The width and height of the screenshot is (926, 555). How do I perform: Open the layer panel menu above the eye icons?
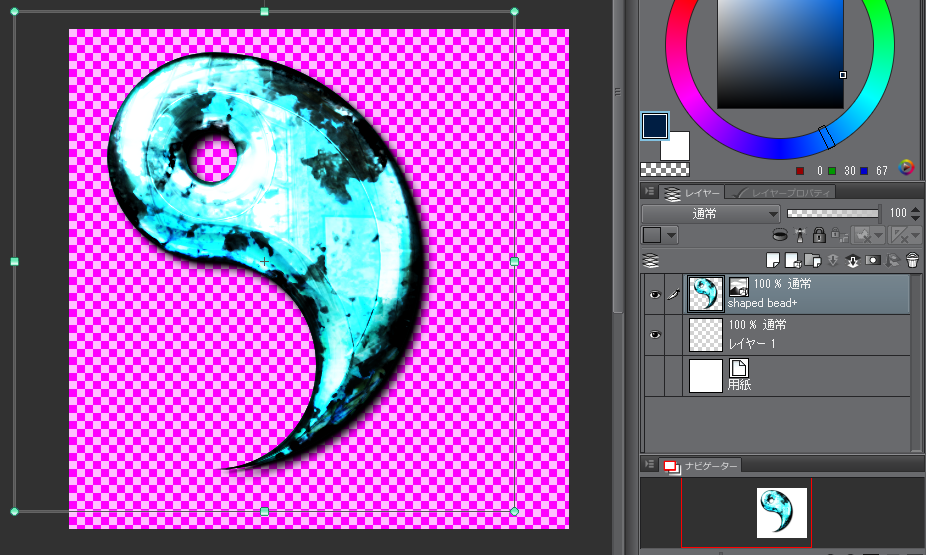(650, 260)
